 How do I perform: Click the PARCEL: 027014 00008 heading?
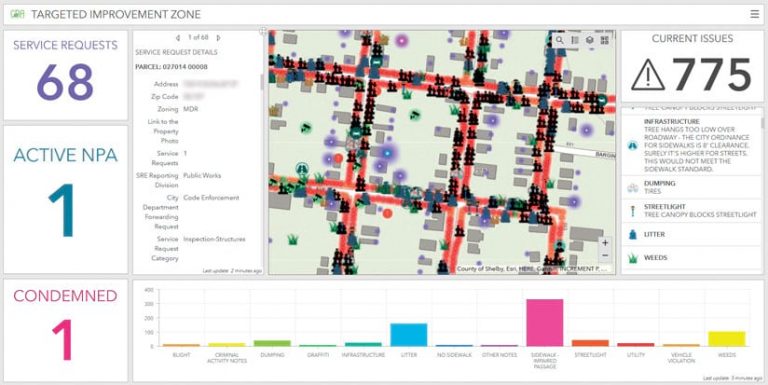coord(171,67)
